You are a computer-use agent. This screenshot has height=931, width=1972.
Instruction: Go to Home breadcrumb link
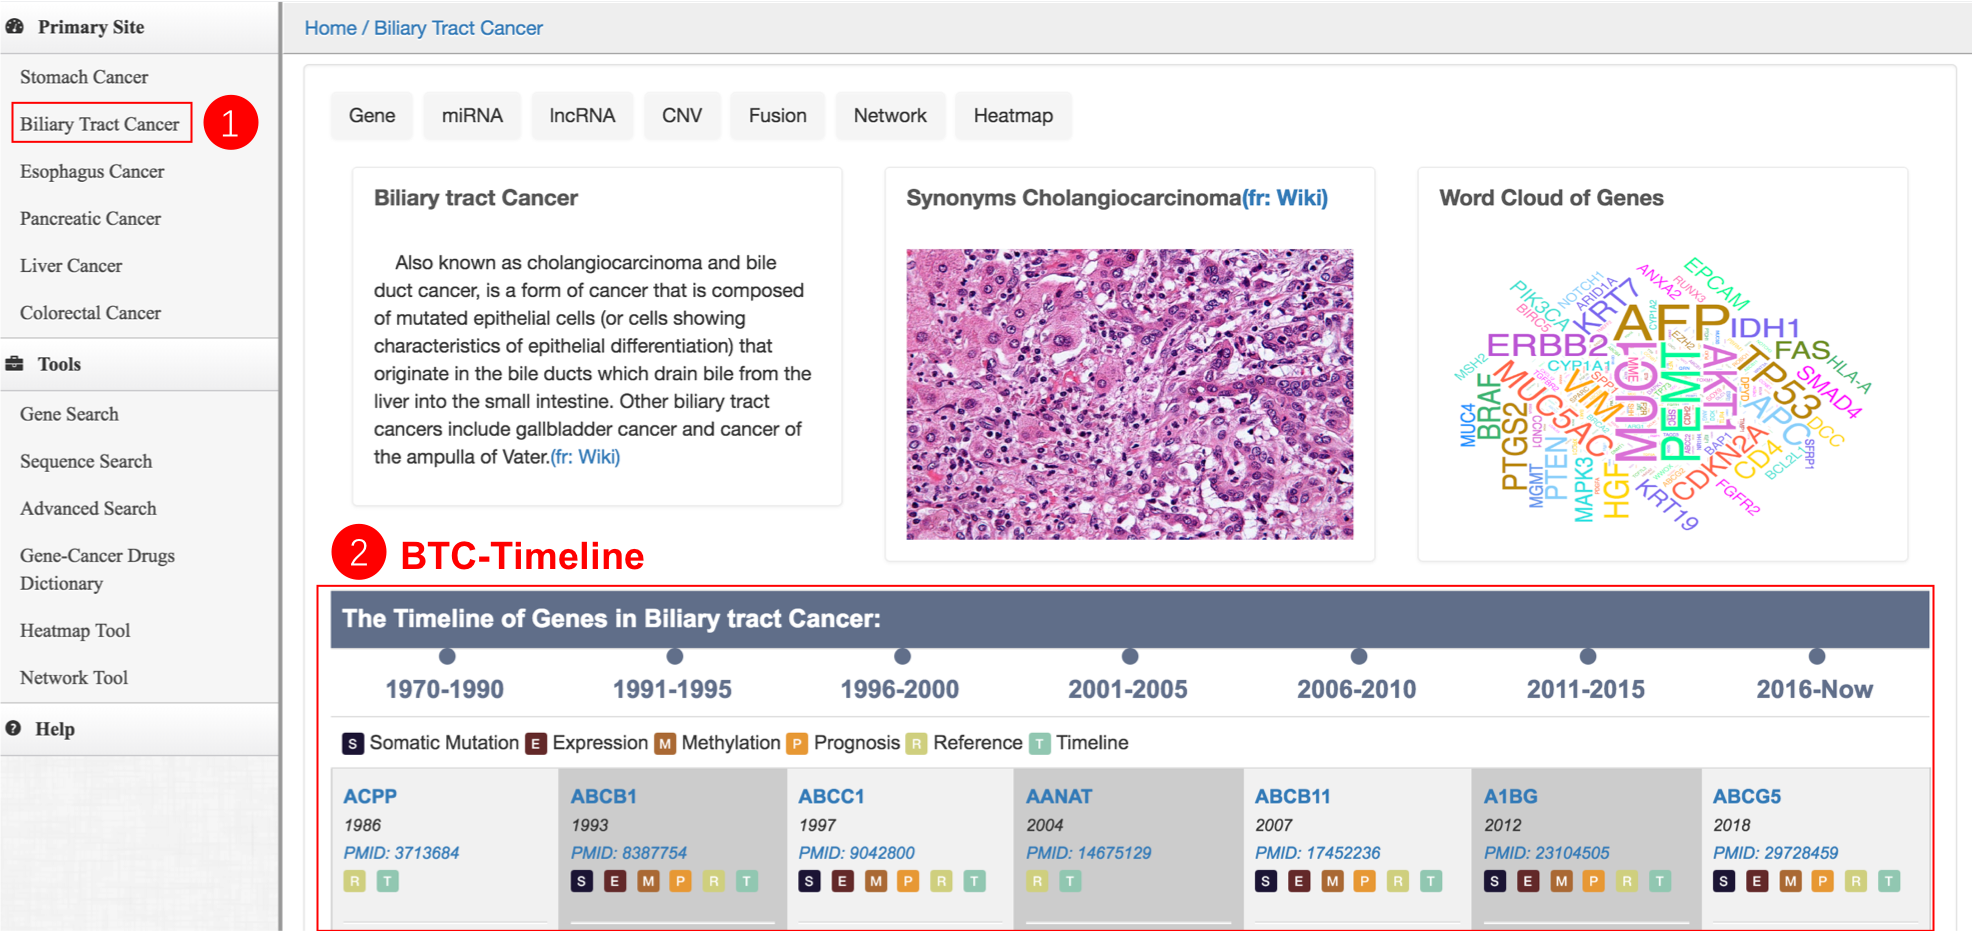(x=330, y=28)
